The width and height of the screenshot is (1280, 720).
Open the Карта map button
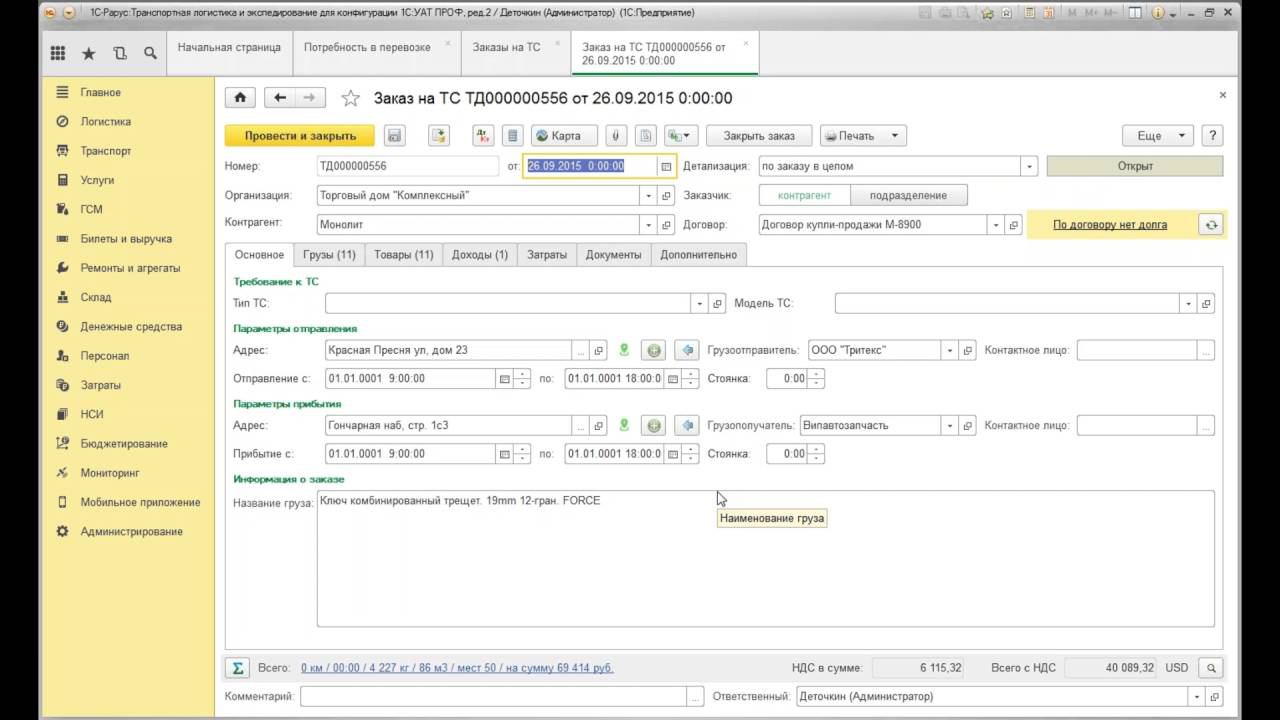pos(564,136)
